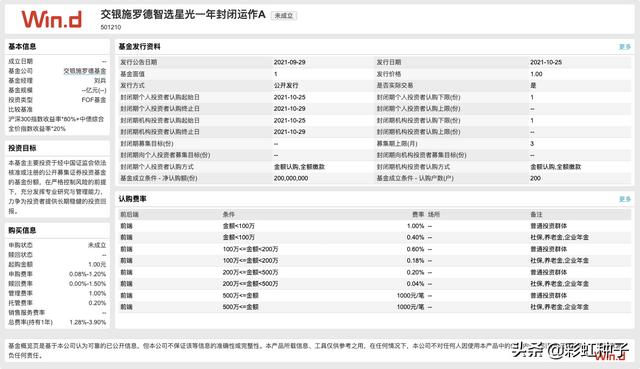Click the 投资目标 section header
This screenshot has height=369, width=640.
[x=22, y=148]
